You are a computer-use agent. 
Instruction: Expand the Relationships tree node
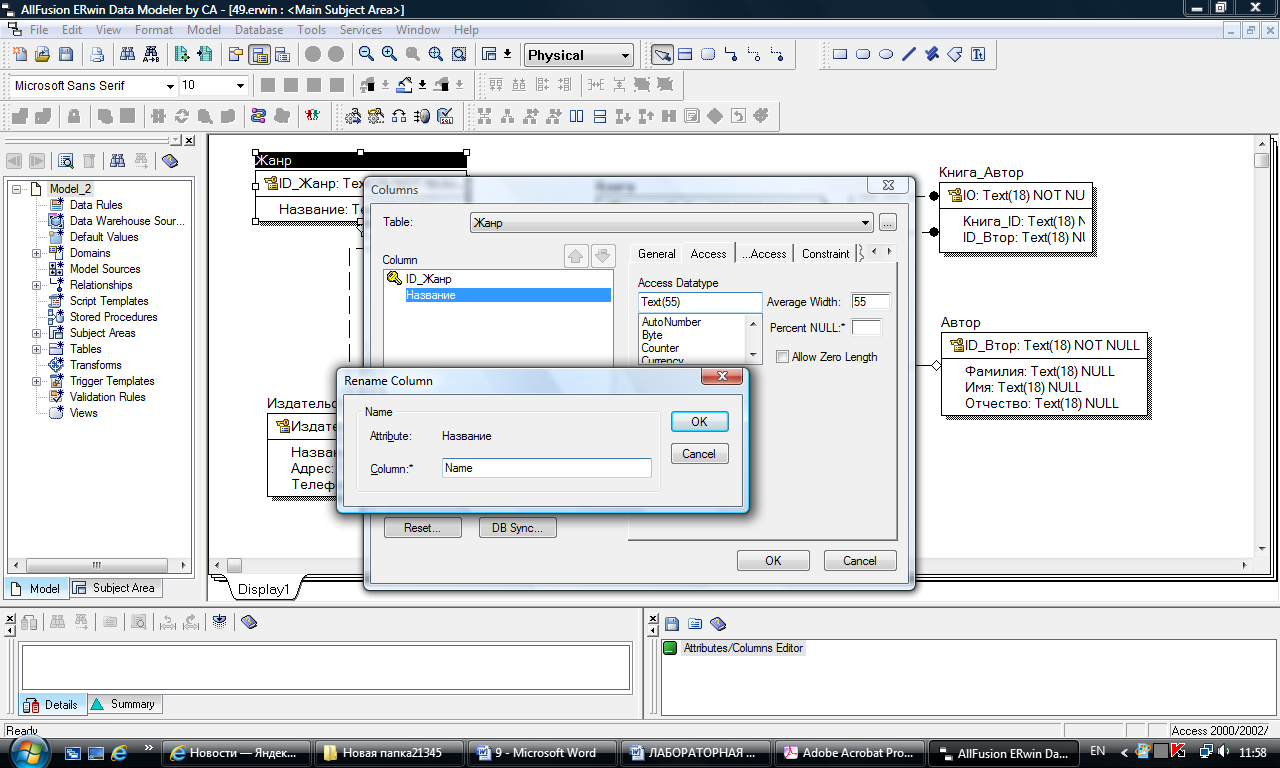pos(37,285)
